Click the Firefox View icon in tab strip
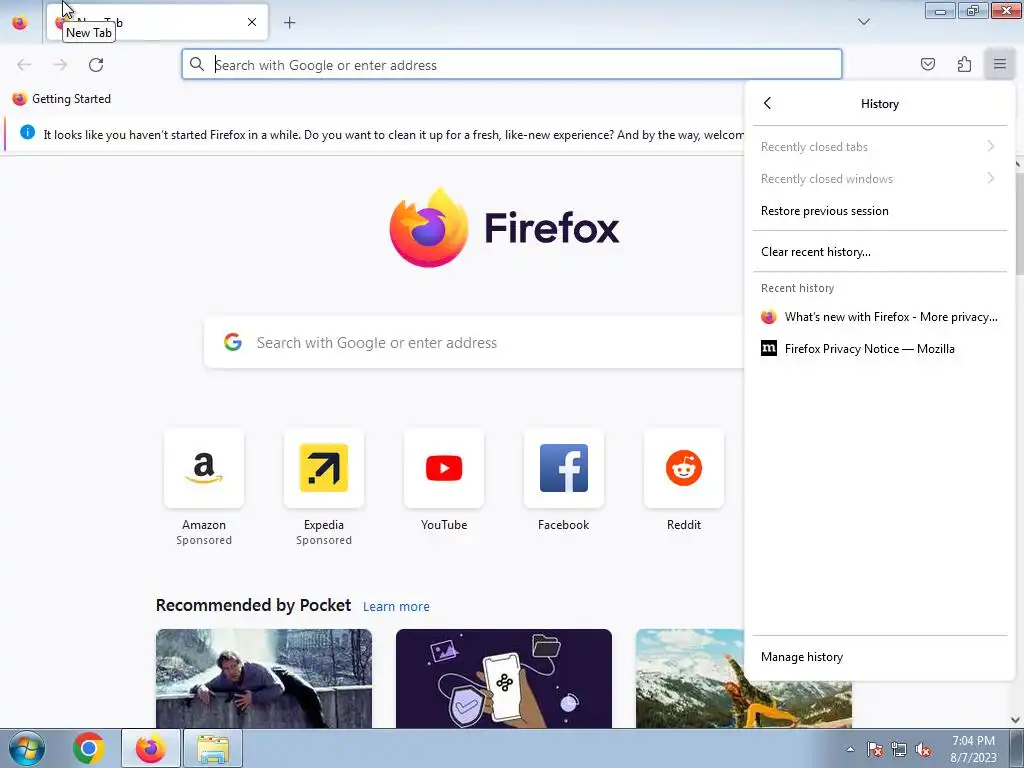The width and height of the screenshot is (1024, 768). pyautogui.click(x=20, y=23)
